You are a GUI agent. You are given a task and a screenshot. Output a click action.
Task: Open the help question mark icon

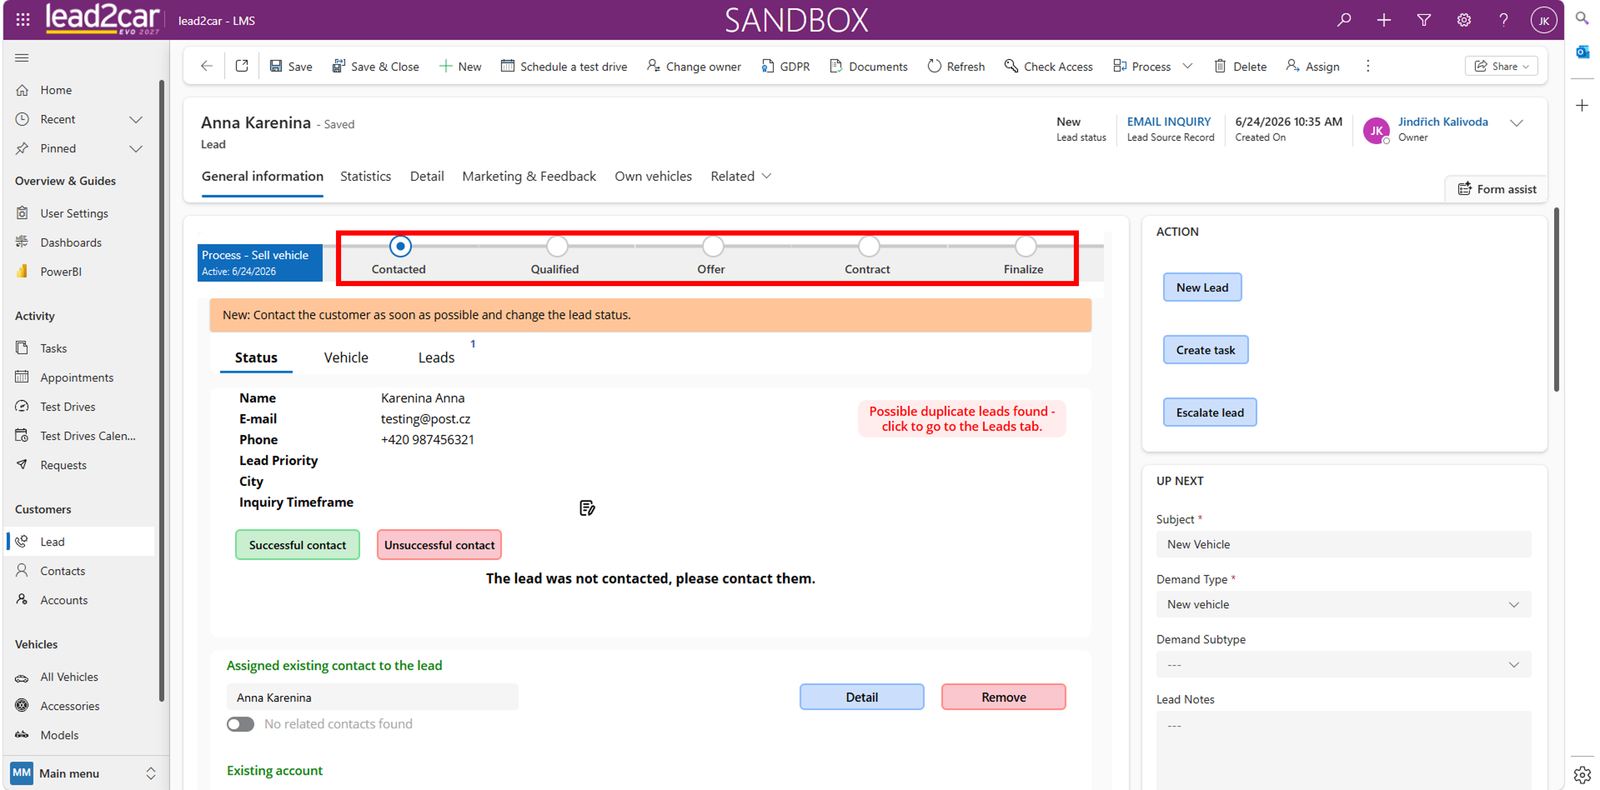[1503, 20]
